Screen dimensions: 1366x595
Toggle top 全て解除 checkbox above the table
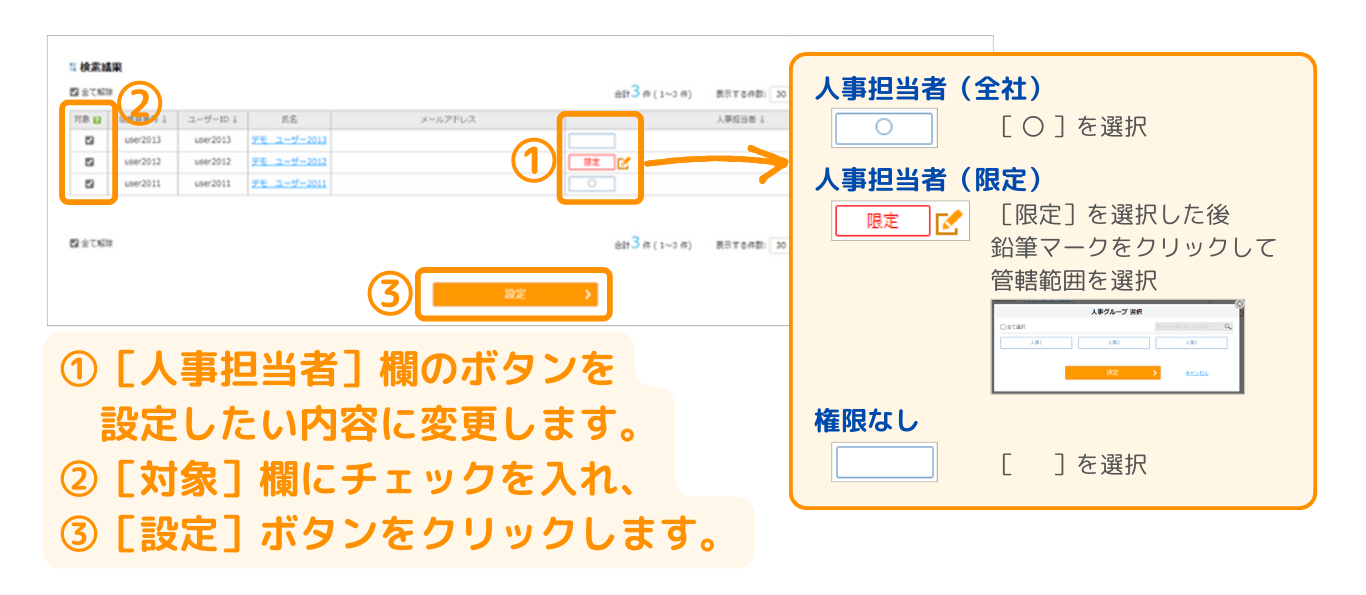coord(74,92)
